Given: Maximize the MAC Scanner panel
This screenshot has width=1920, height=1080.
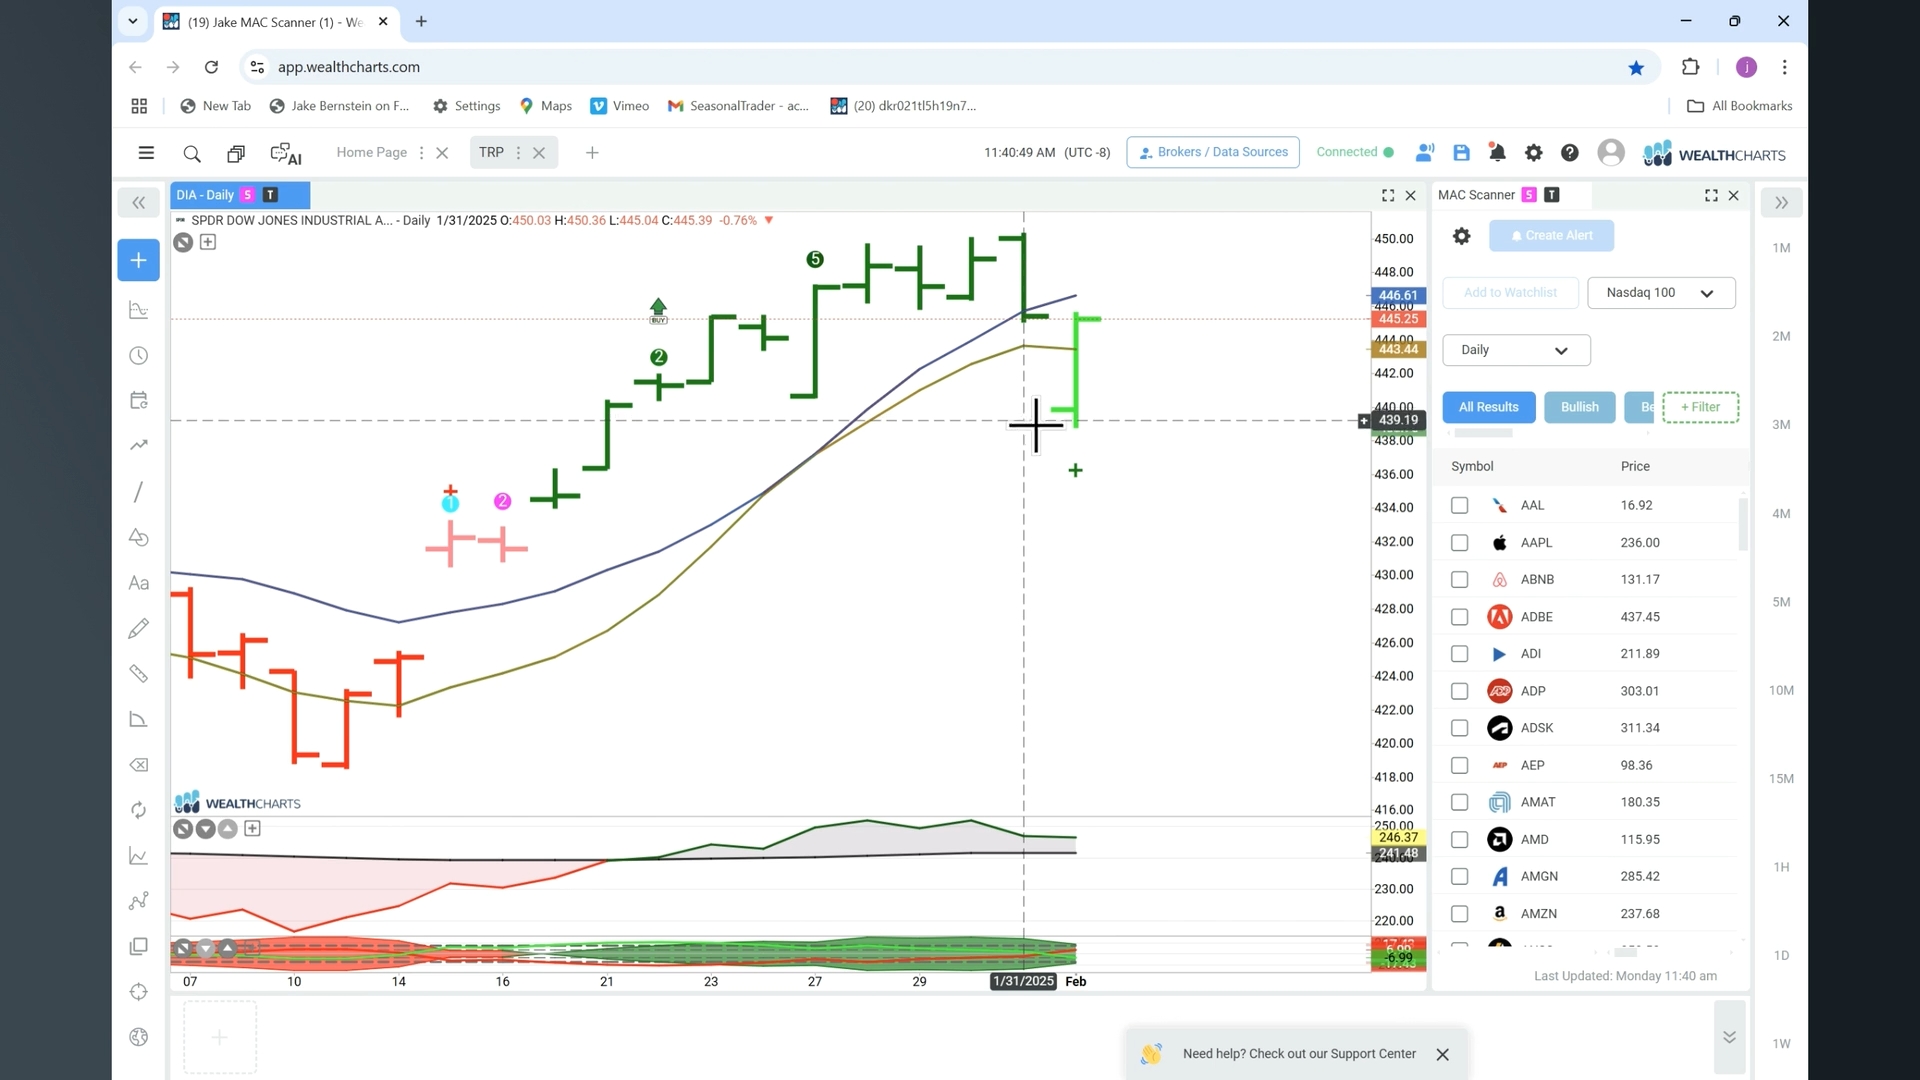Looking at the screenshot, I should pyautogui.click(x=1711, y=195).
